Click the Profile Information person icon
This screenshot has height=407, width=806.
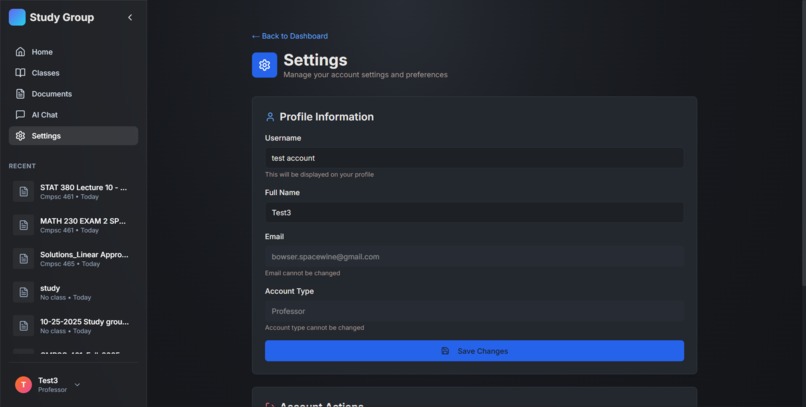pos(270,117)
